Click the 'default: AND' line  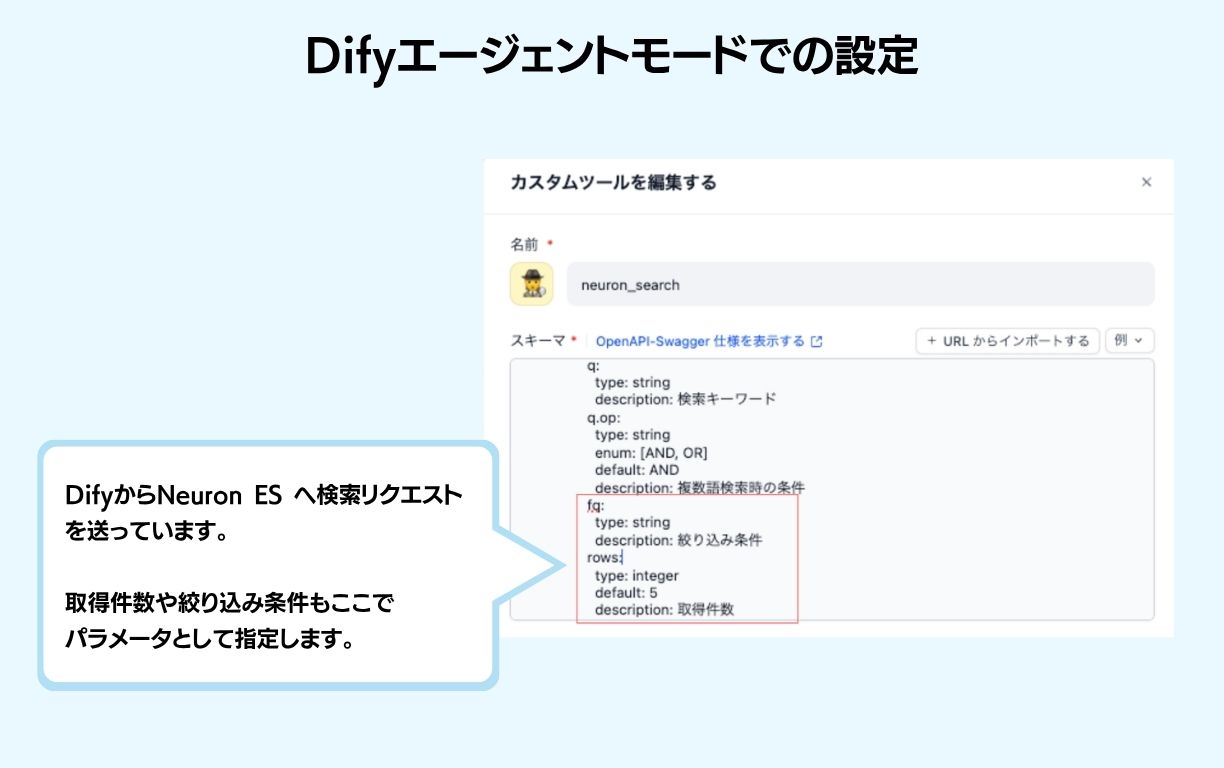pos(637,470)
